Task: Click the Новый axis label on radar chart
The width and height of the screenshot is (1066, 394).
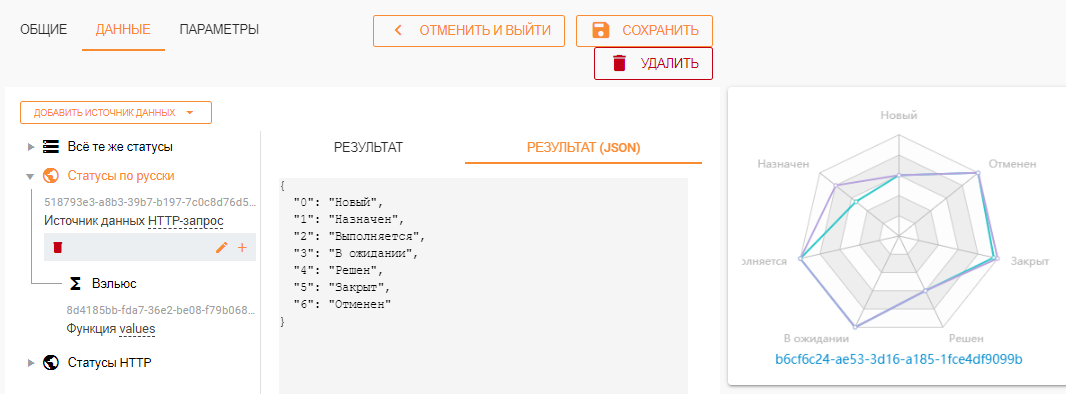Action: pyautogui.click(x=899, y=115)
